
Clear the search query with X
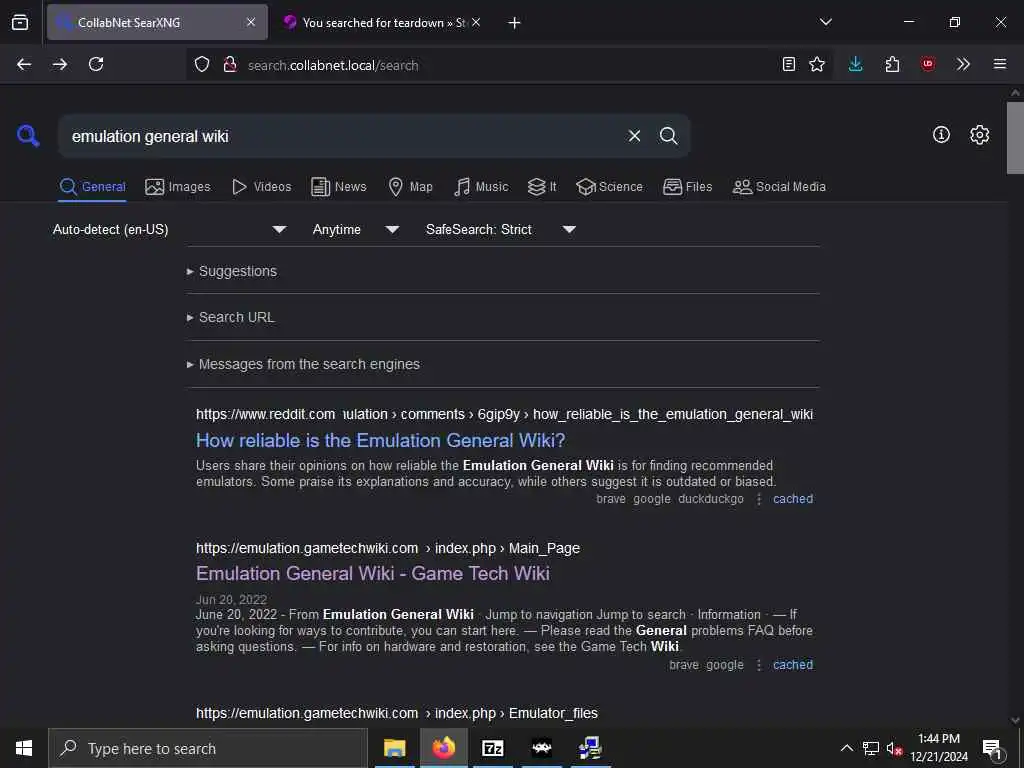click(x=634, y=136)
